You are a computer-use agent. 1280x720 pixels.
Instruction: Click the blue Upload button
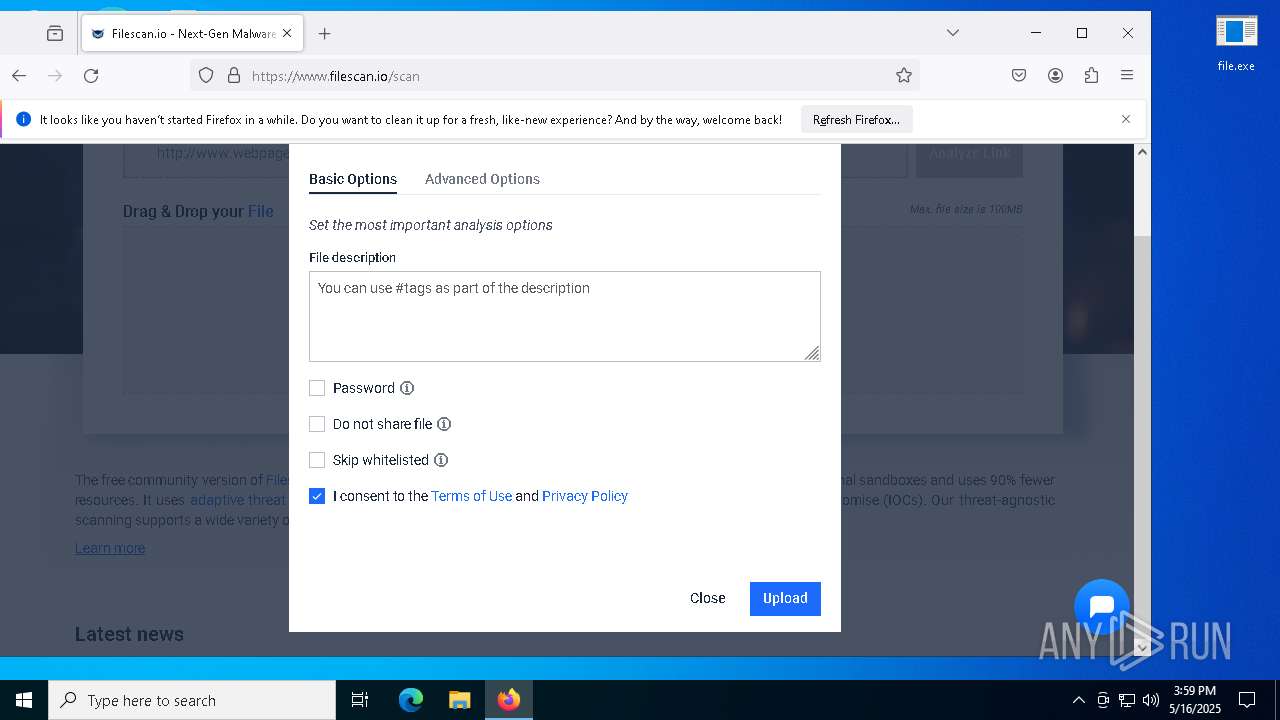[x=785, y=598]
